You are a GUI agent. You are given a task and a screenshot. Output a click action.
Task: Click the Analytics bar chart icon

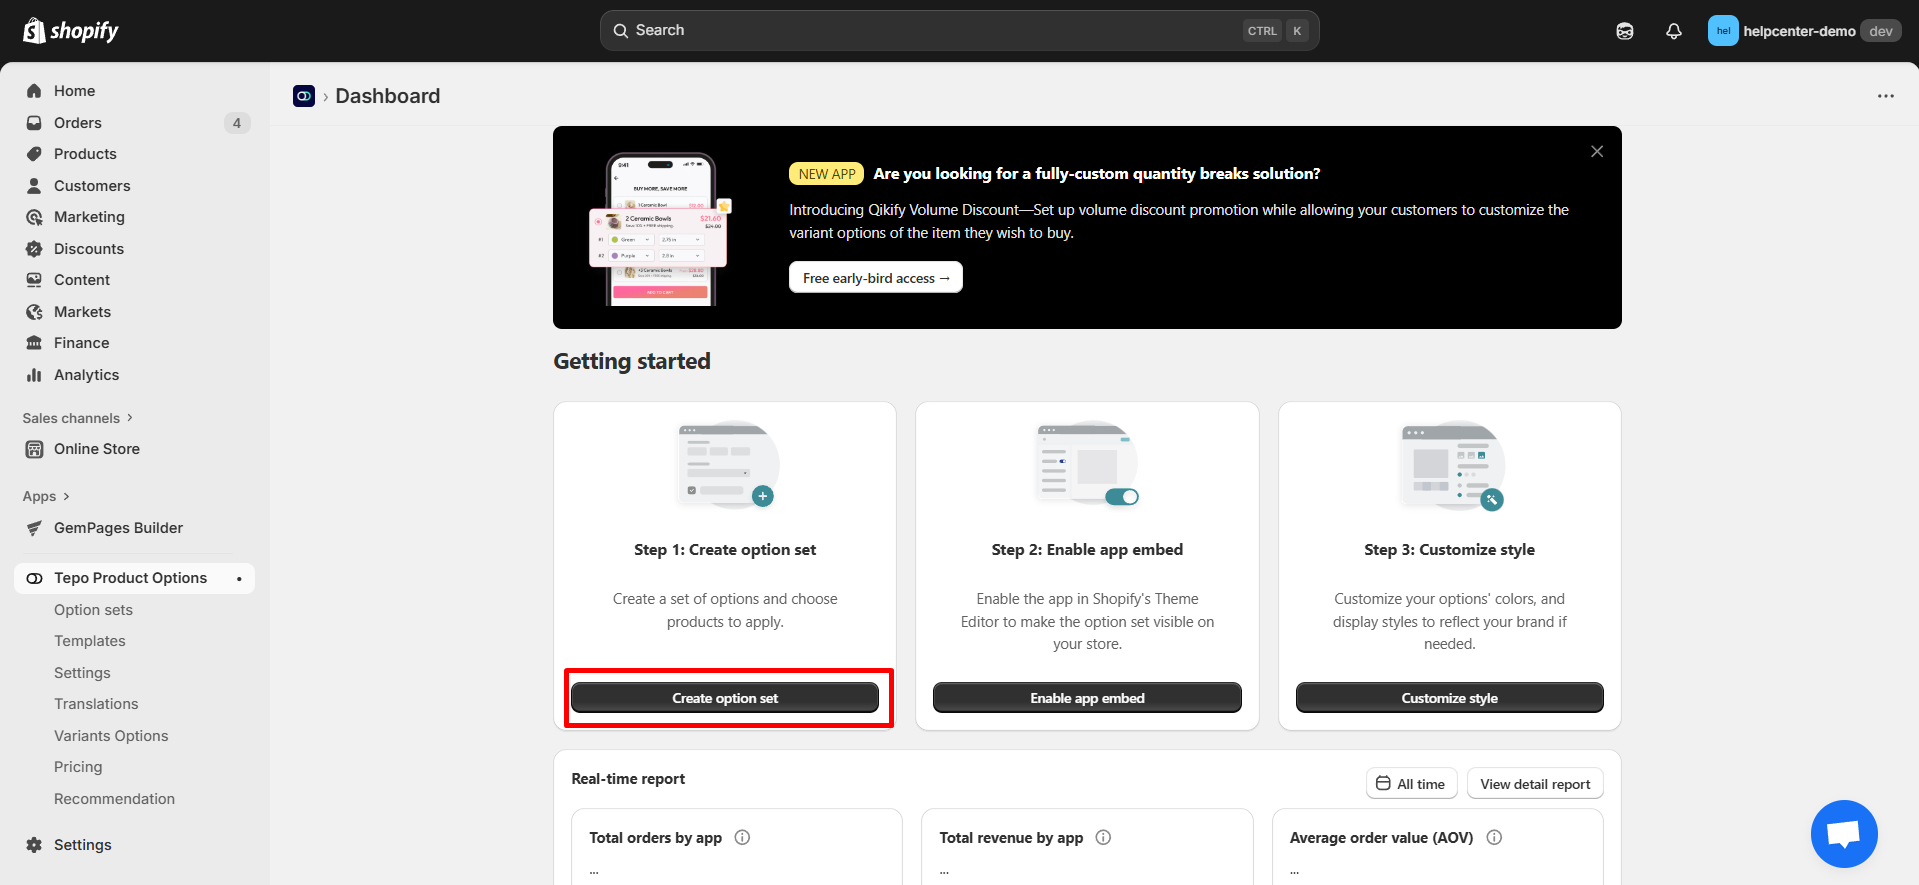coord(34,375)
